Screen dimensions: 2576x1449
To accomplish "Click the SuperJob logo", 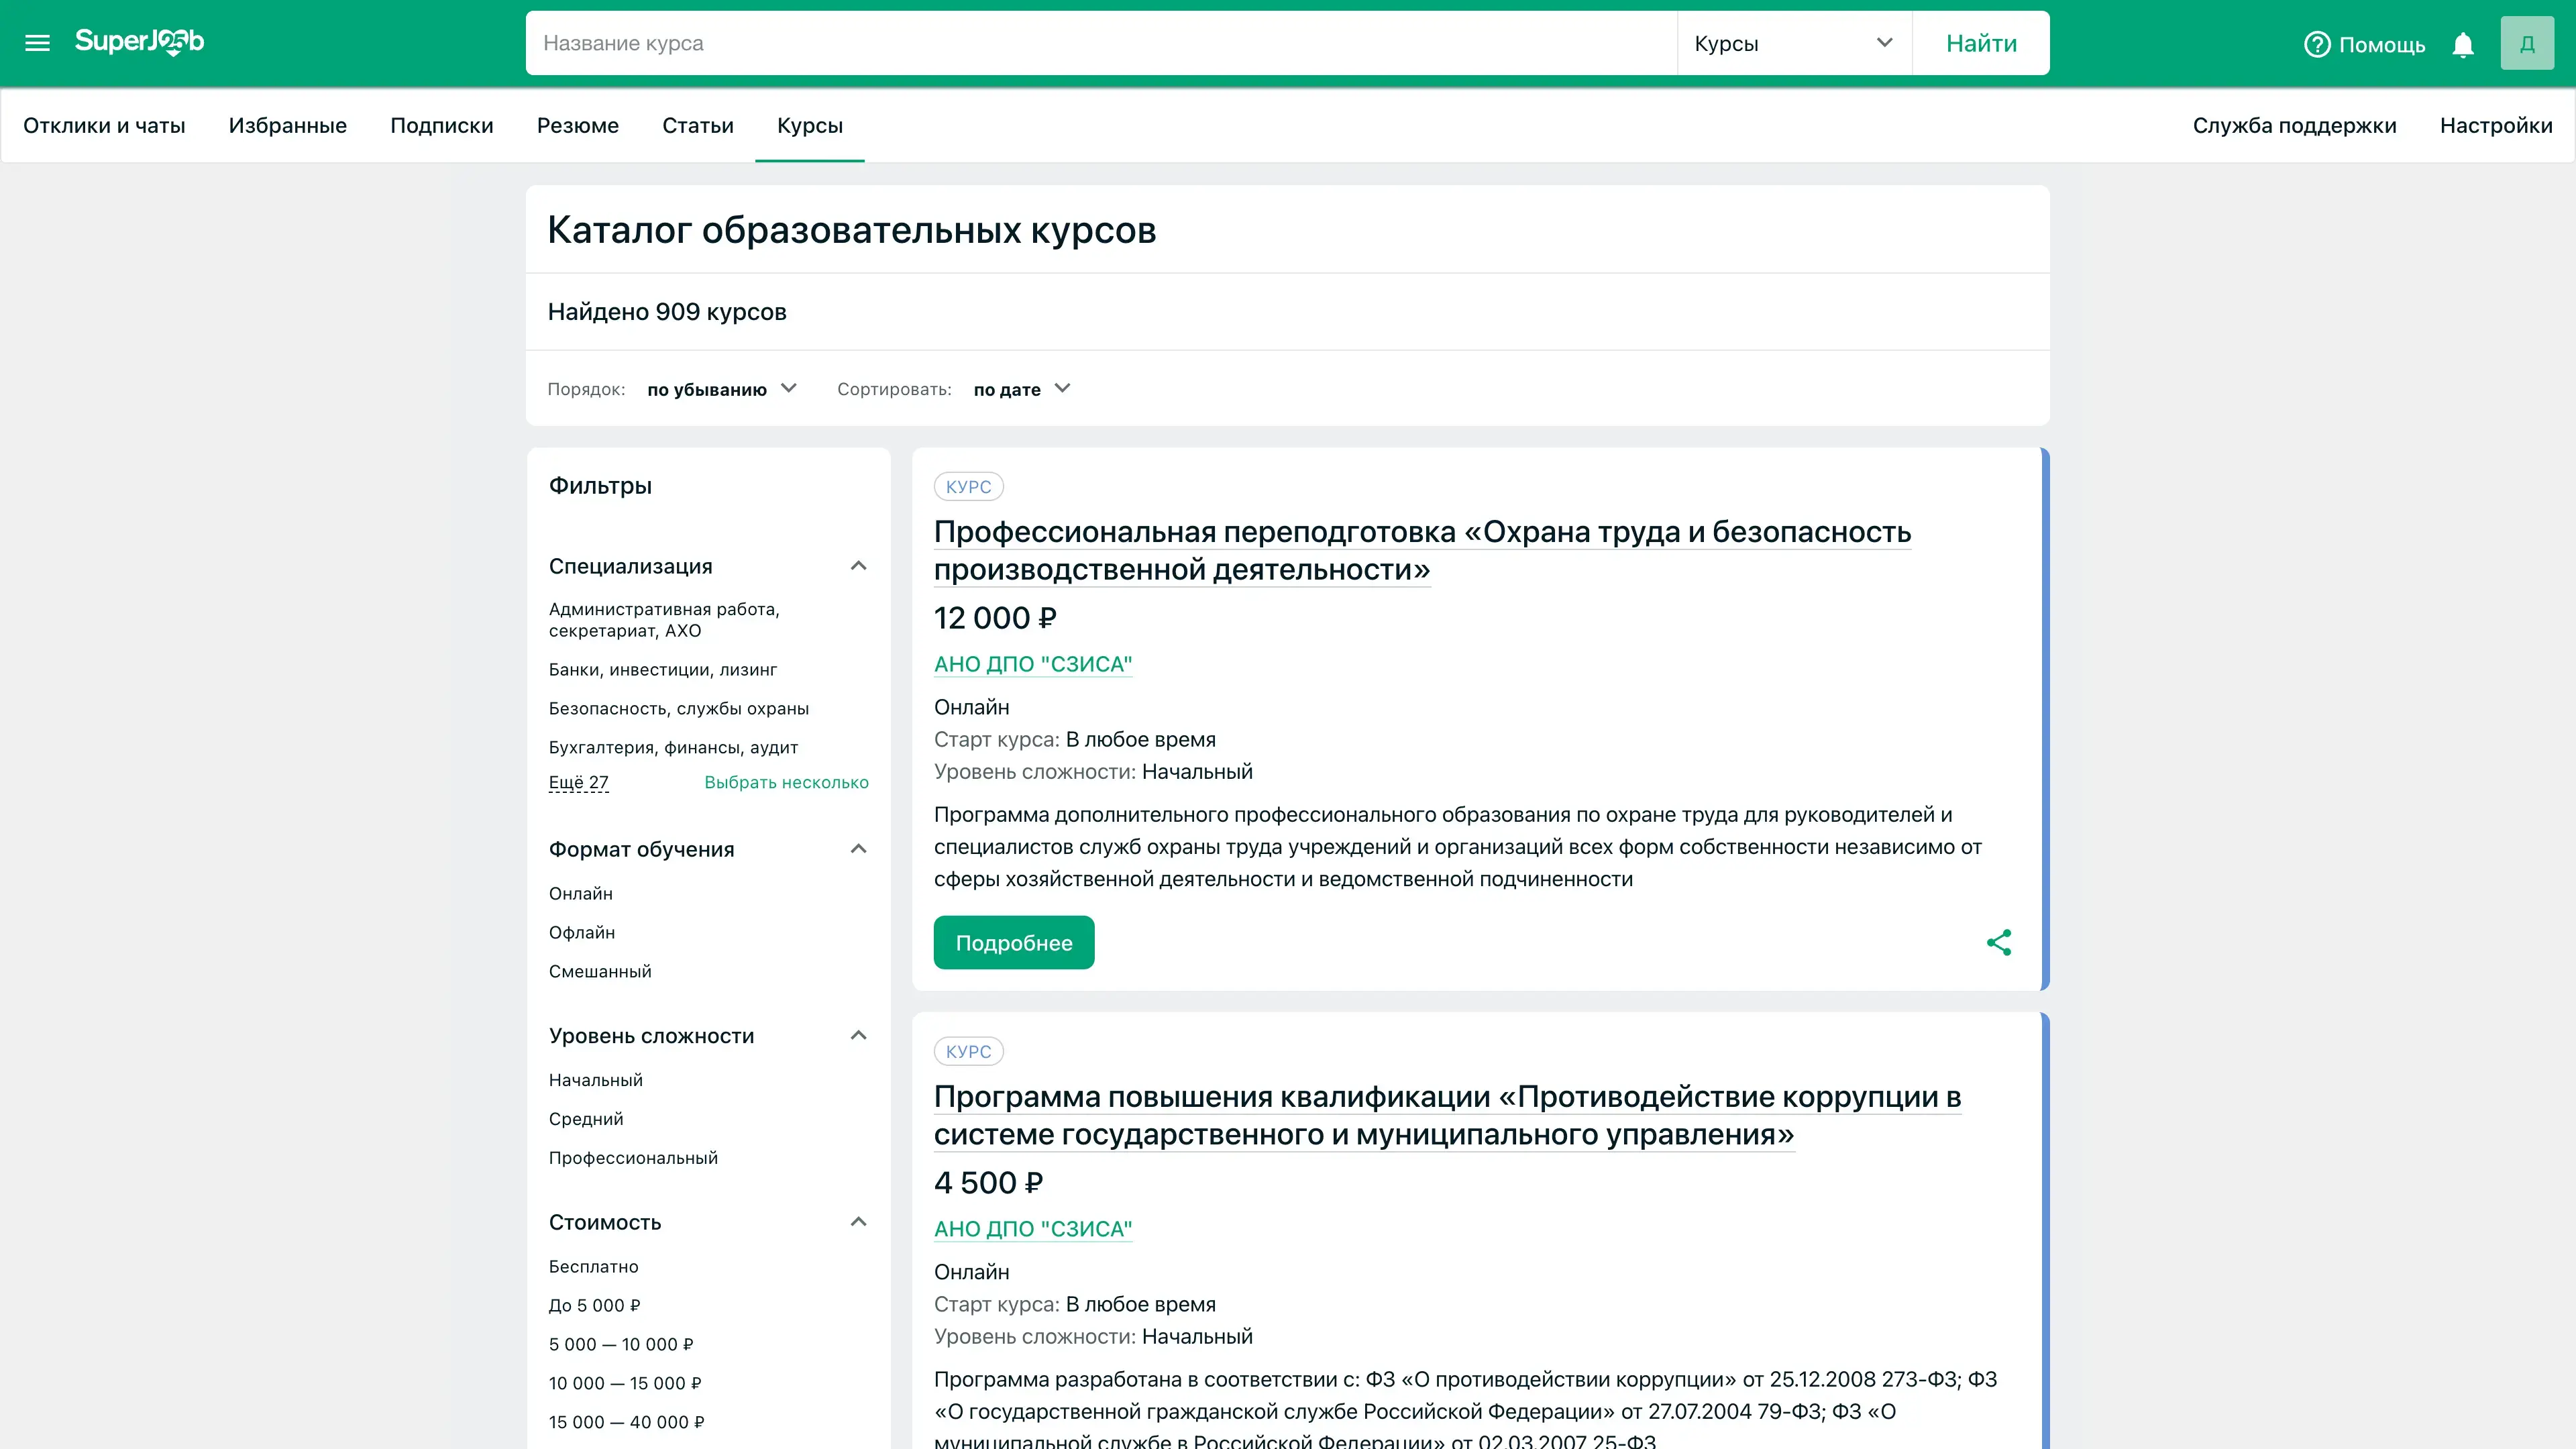I will point(139,41).
